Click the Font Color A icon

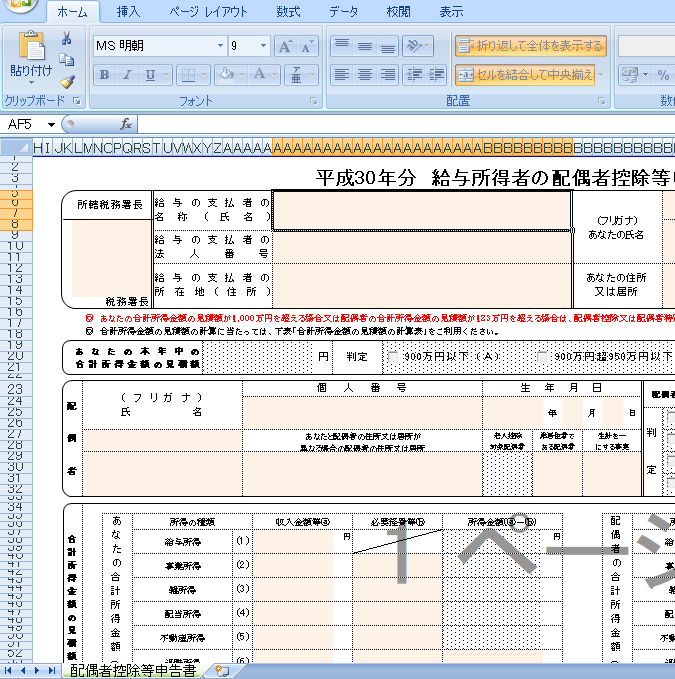pyautogui.click(x=259, y=75)
